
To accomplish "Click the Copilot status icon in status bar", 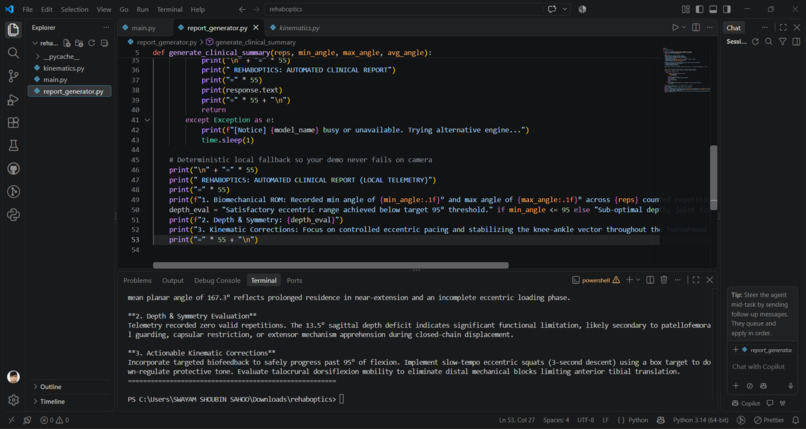I will 661,420.
